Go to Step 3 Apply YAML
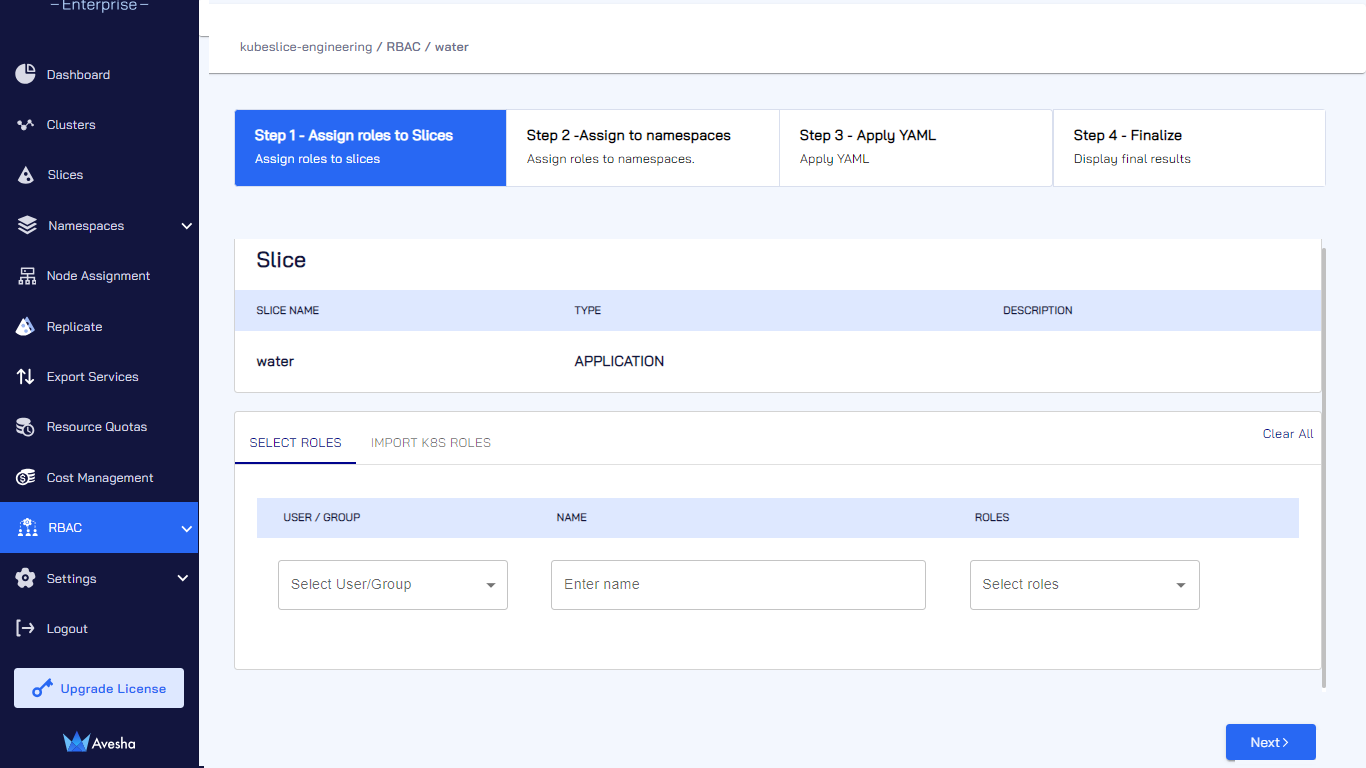Screen dimensions: 1366x768 (916, 148)
